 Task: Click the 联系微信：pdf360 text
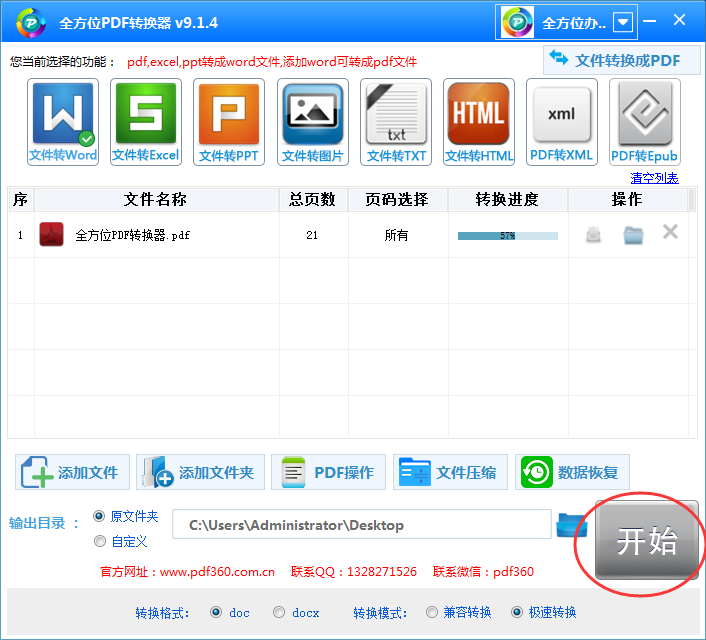tap(483, 572)
